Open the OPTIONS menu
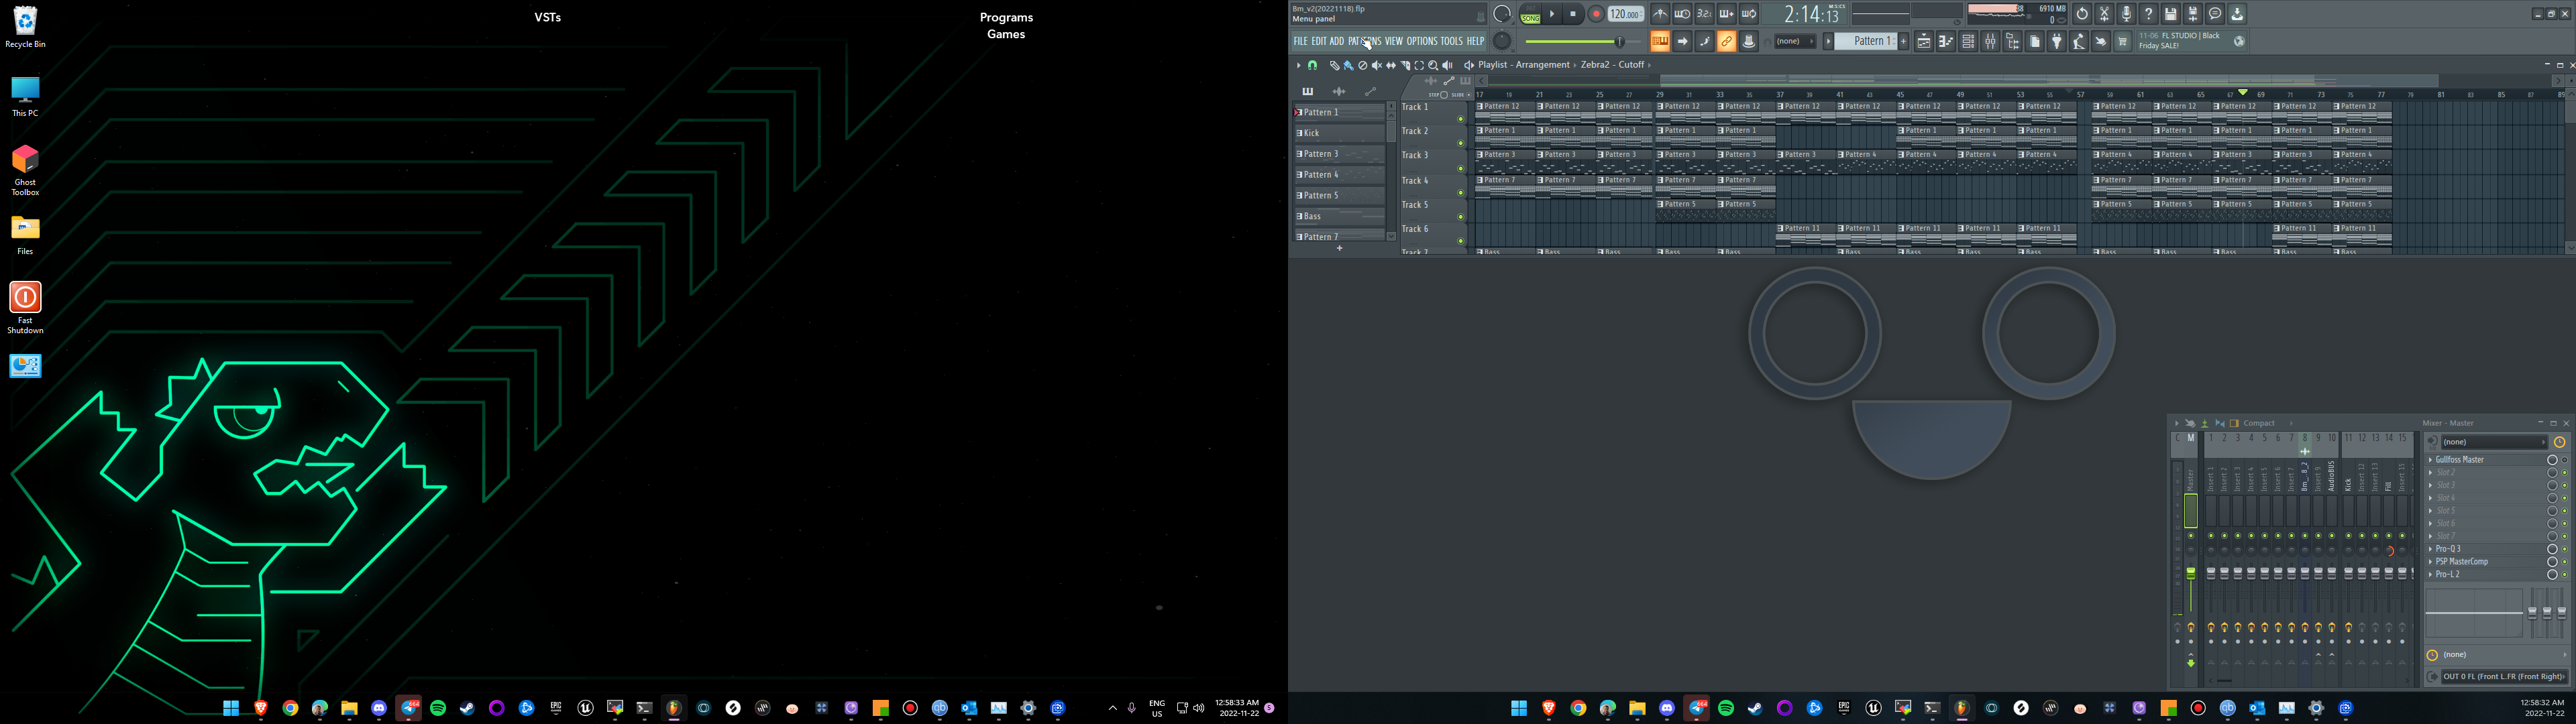This screenshot has width=2576, height=724. coord(1422,41)
